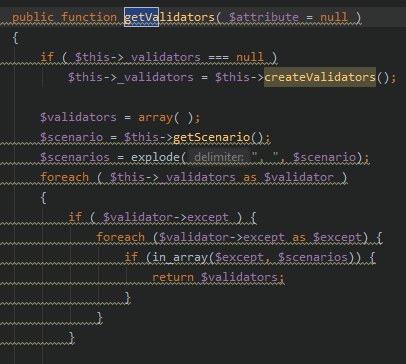The width and height of the screenshot is (406, 364).
Task: Click the public keyword
Action: [x=33, y=17]
